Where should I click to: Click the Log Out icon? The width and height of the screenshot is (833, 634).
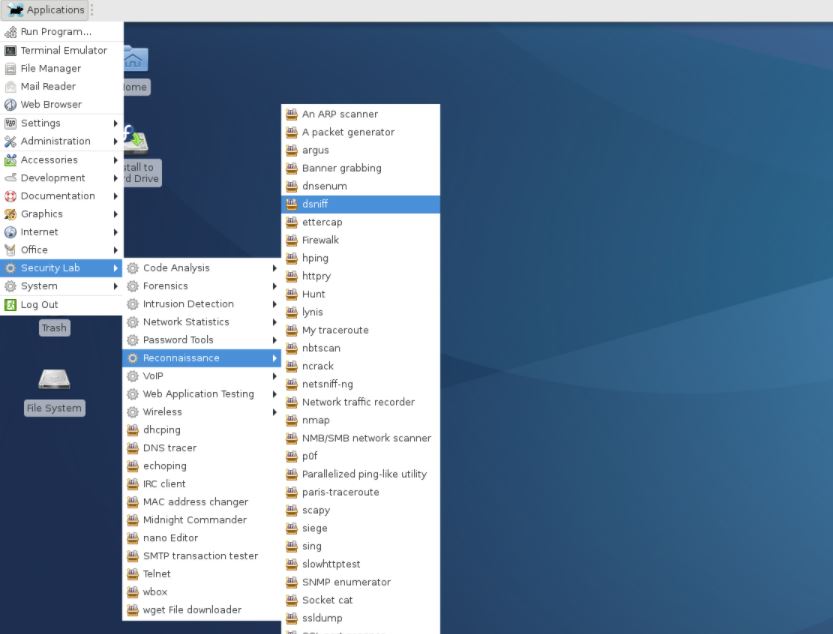10,305
